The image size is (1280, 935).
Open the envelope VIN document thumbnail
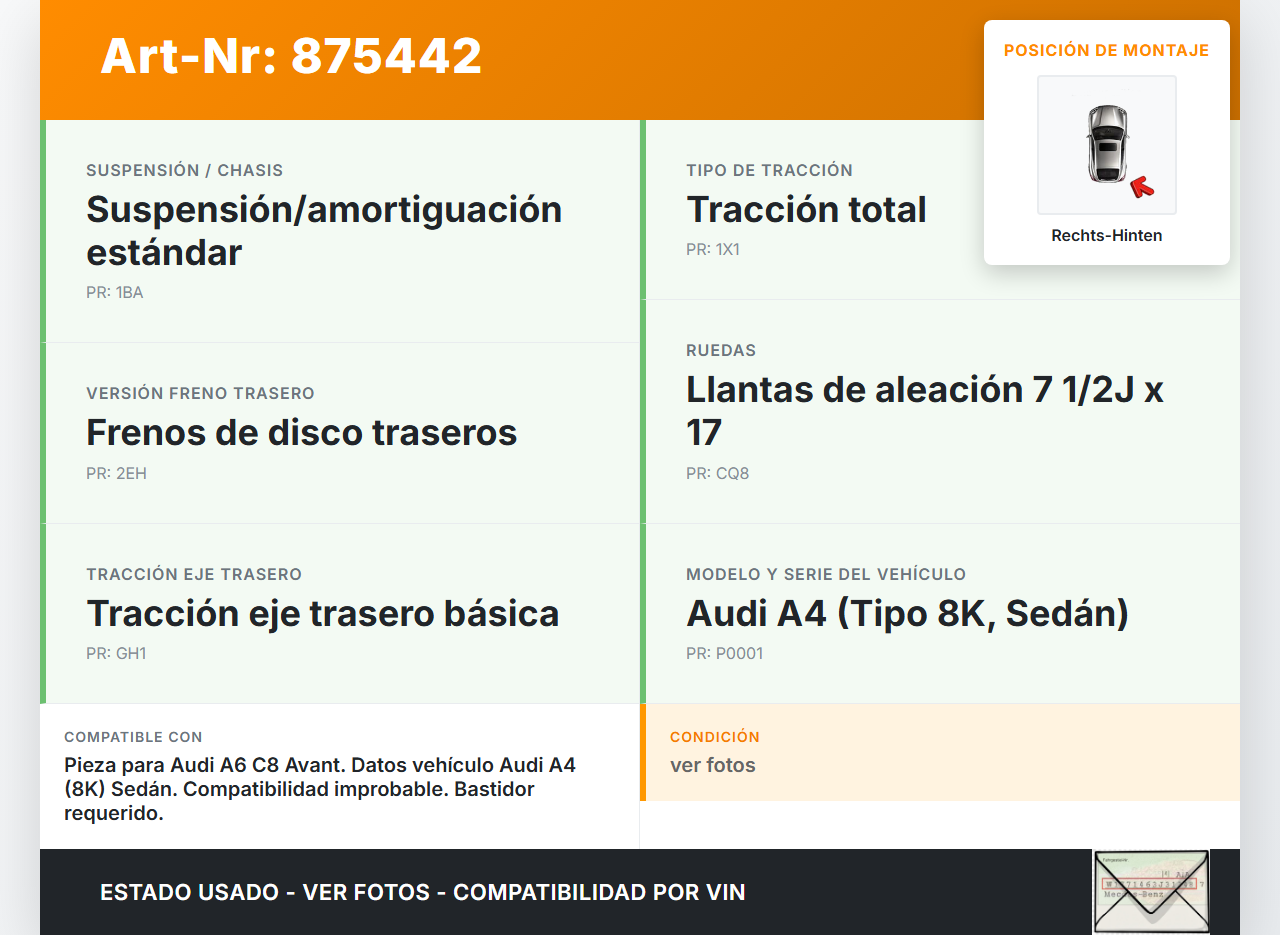(1151, 892)
